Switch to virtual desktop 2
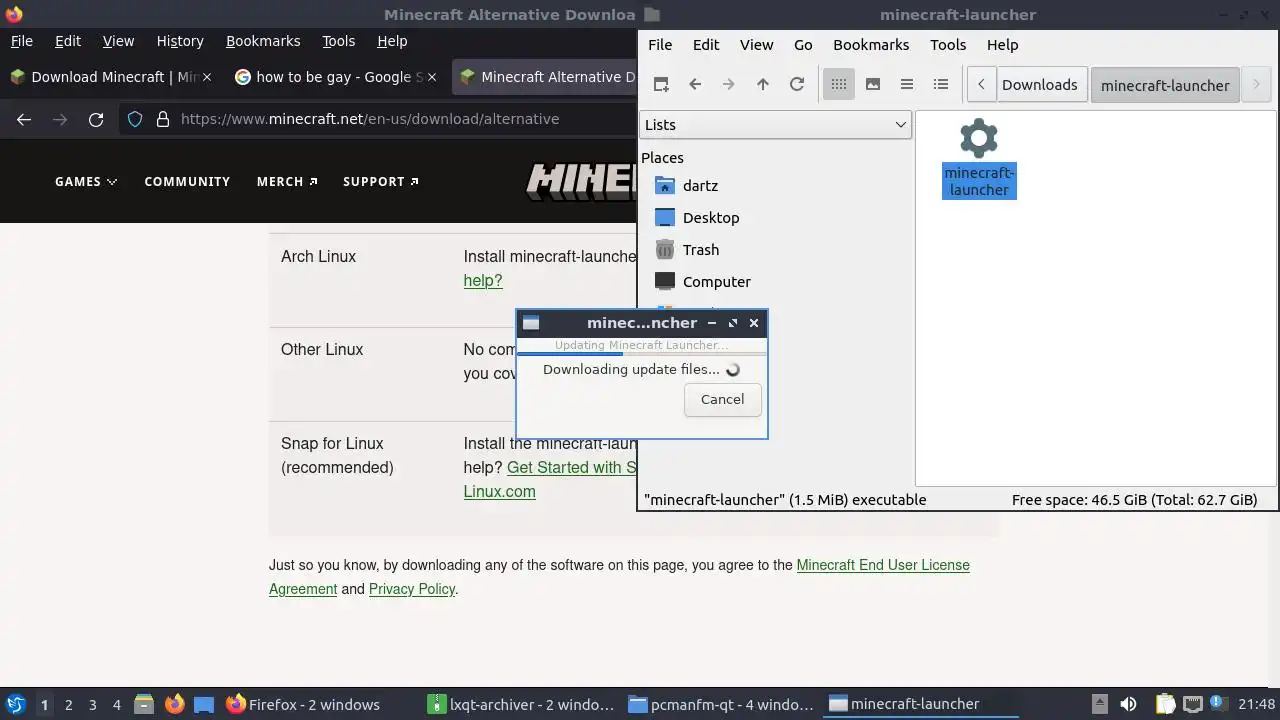Image resolution: width=1280 pixels, height=720 pixels. click(x=68, y=704)
